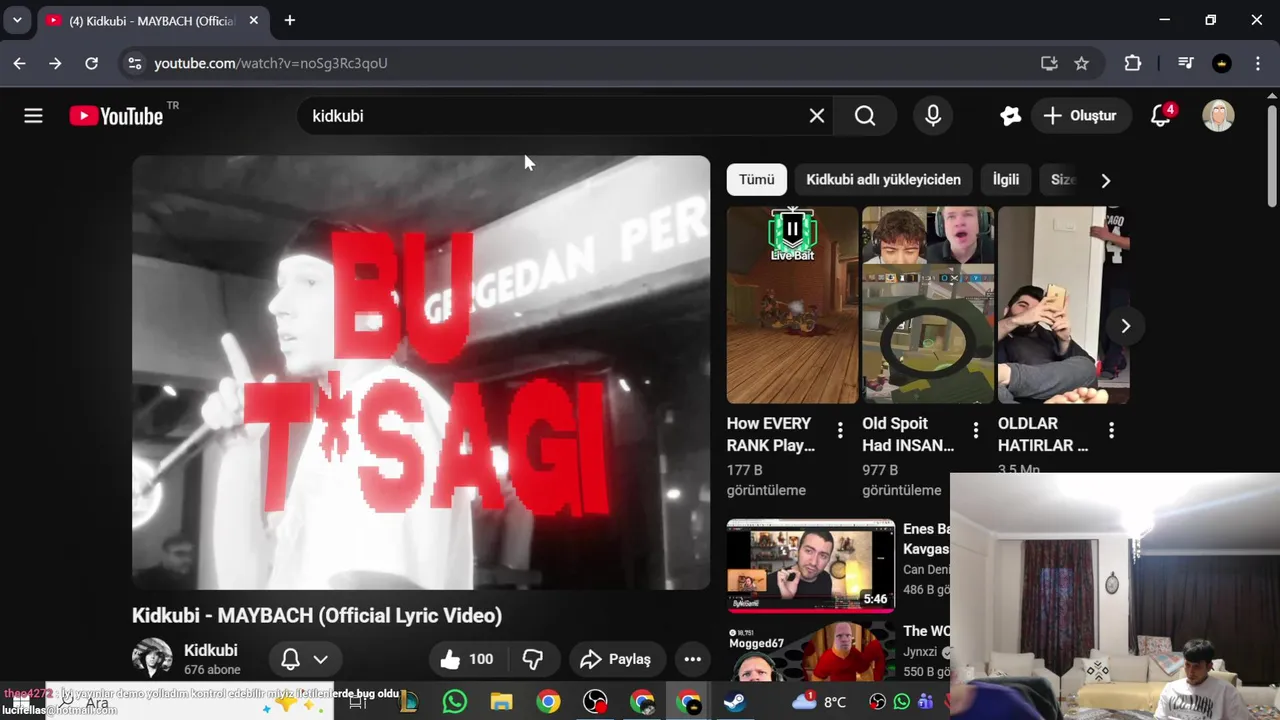Open the Old Spoit Shorts thumbnail
Viewport: 1280px width, 720px height.
pyautogui.click(x=928, y=305)
